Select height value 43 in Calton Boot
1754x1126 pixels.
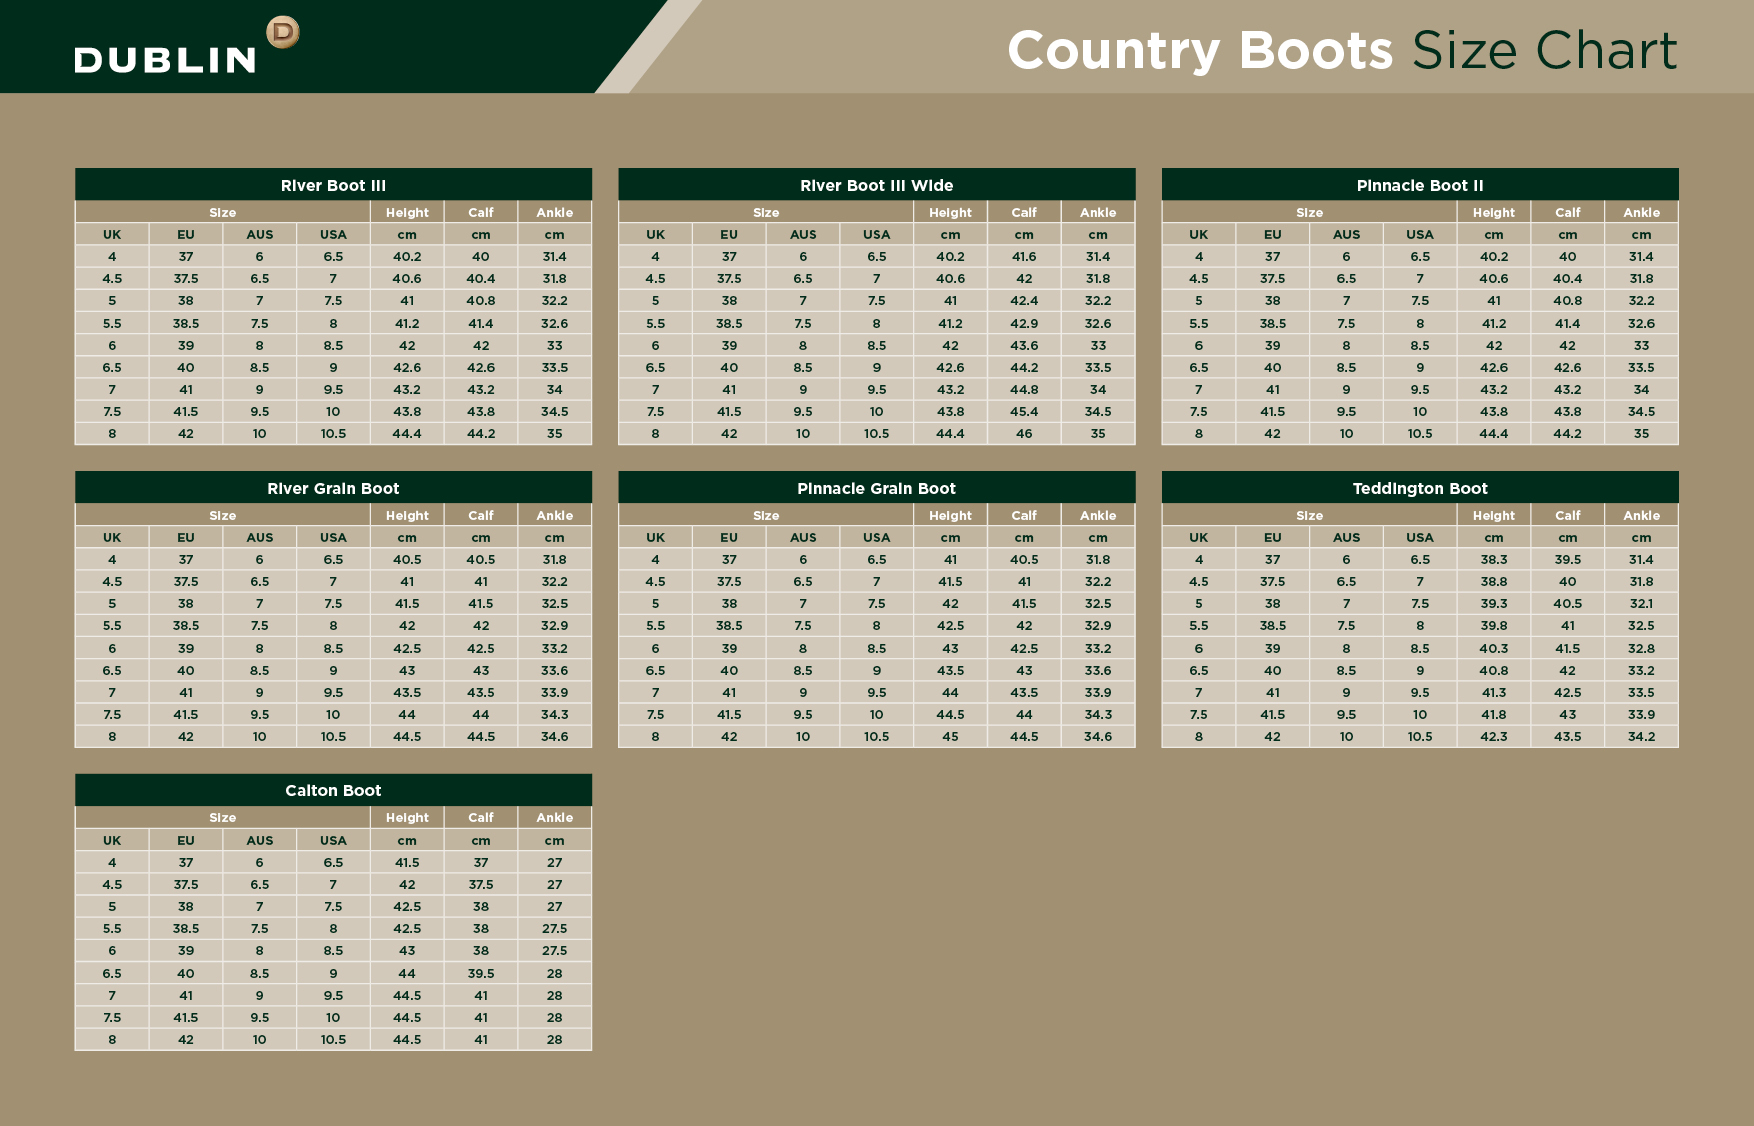tap(407, 950)
